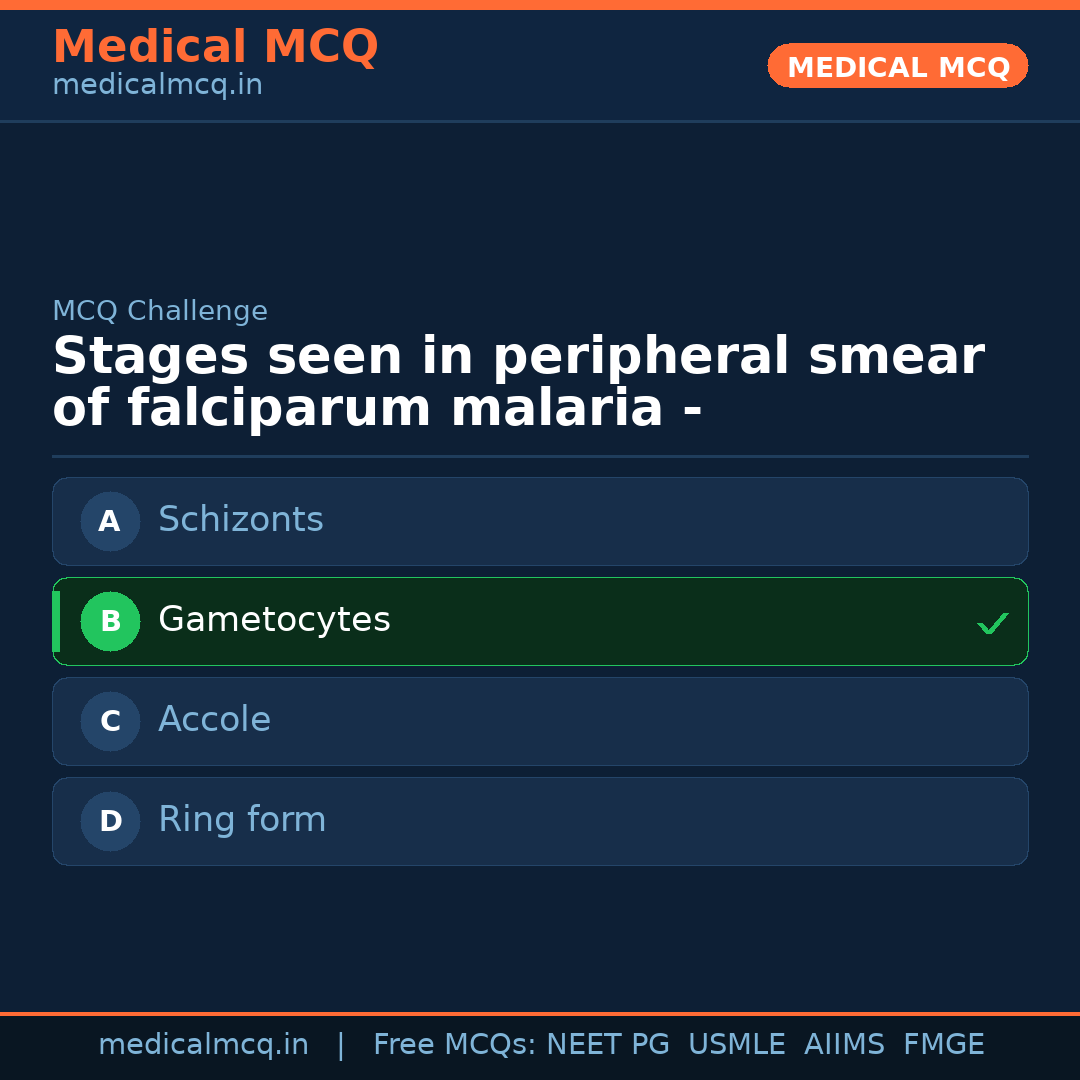Image resolution: width=1080 pixels, height=1080 pixels.
Task: Click the Medical MCQ orange logo text
Action: pyautogui.click(x=215, y=47)
